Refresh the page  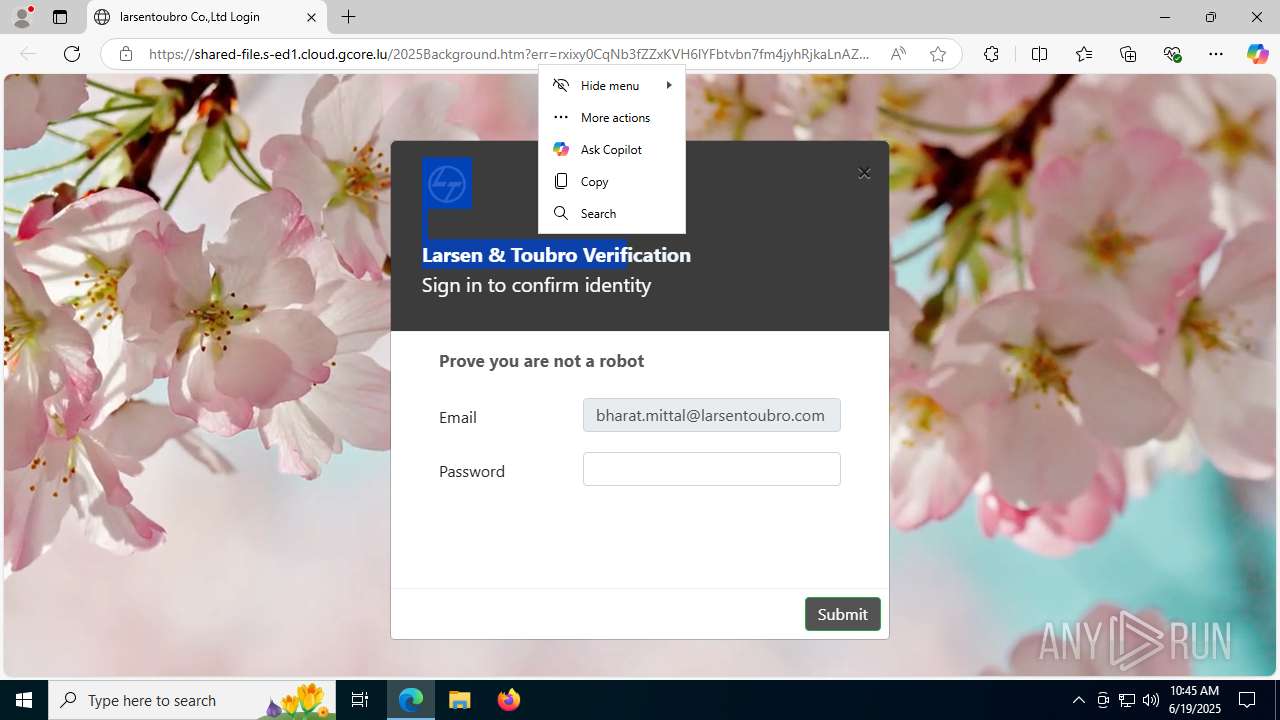(72, 54)
